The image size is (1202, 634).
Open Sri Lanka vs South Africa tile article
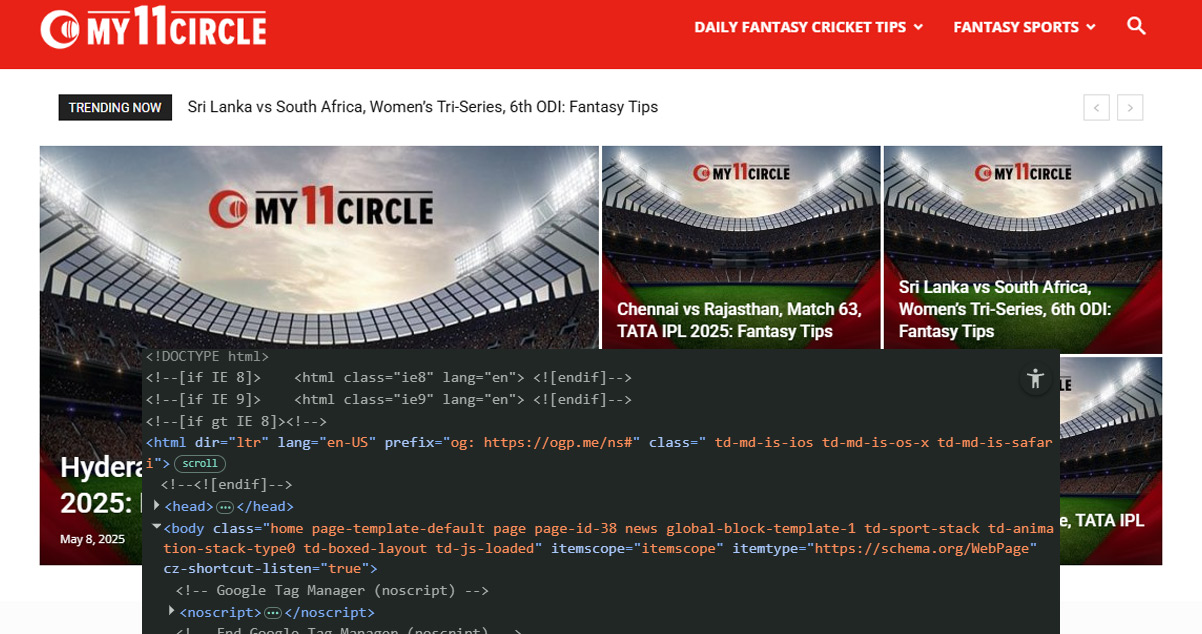click(x=1004, y=309)
